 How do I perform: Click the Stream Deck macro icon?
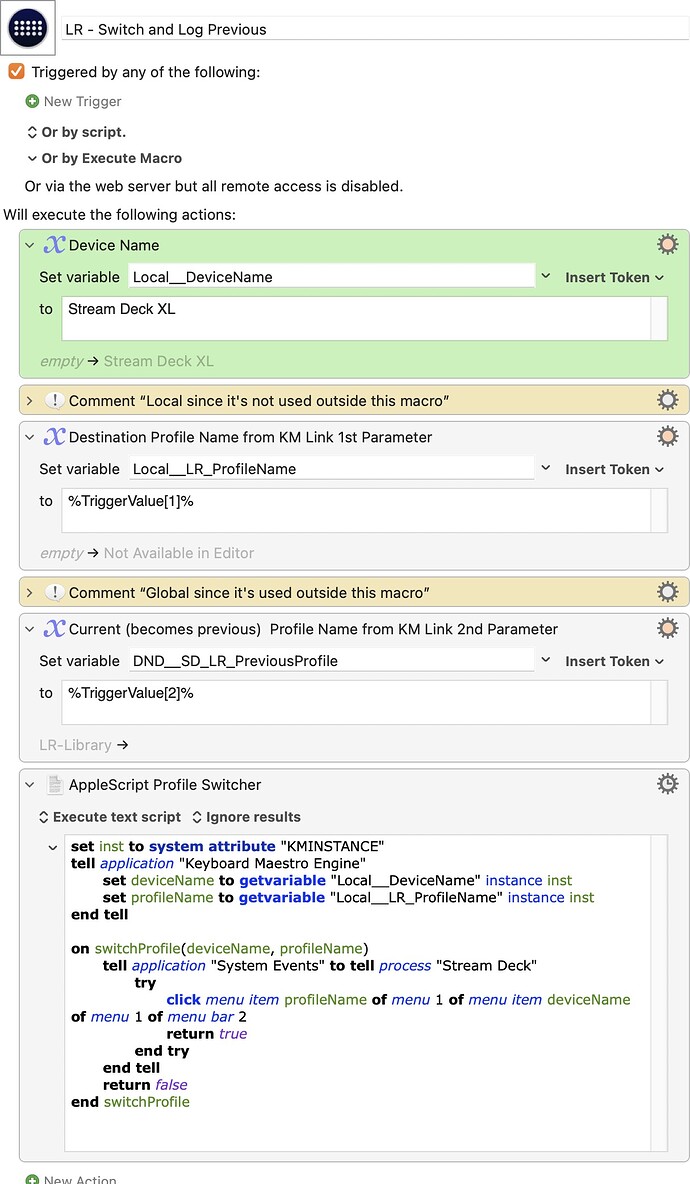(x=28, y=28)
